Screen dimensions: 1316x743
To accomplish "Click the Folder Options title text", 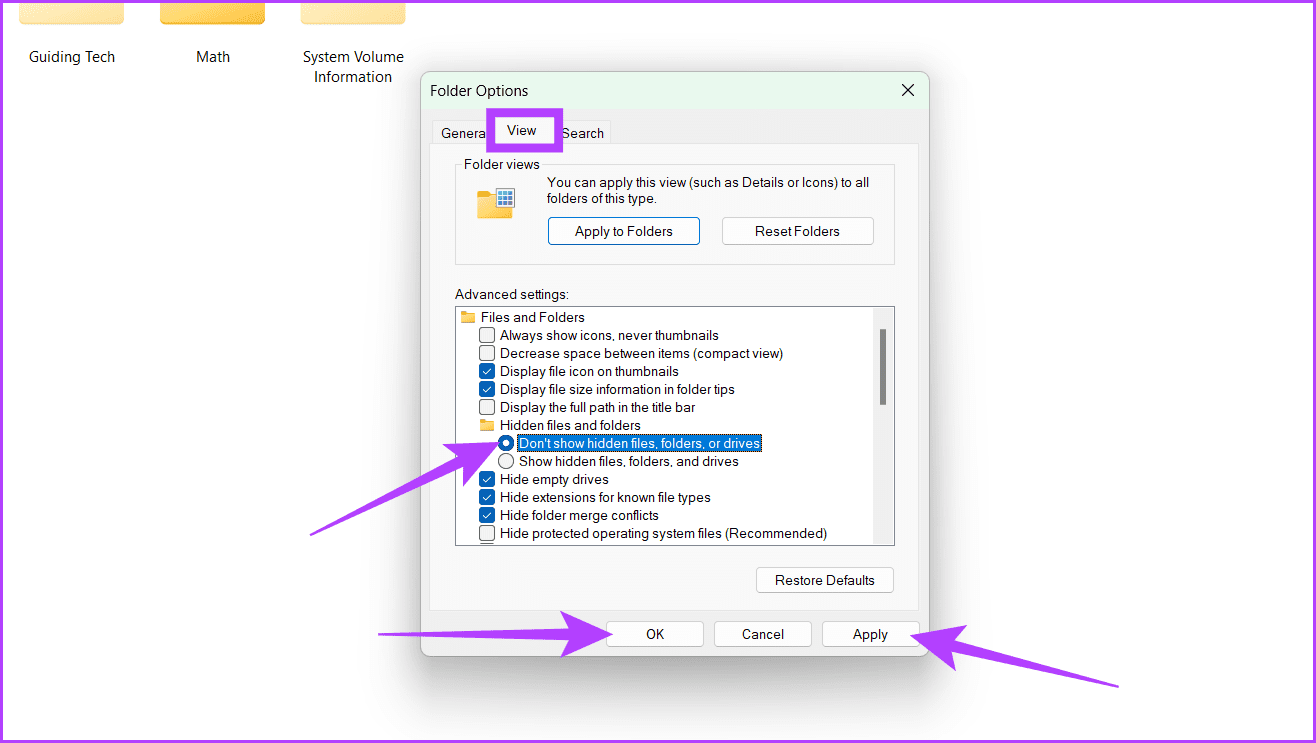I will (x=479, y=90).
